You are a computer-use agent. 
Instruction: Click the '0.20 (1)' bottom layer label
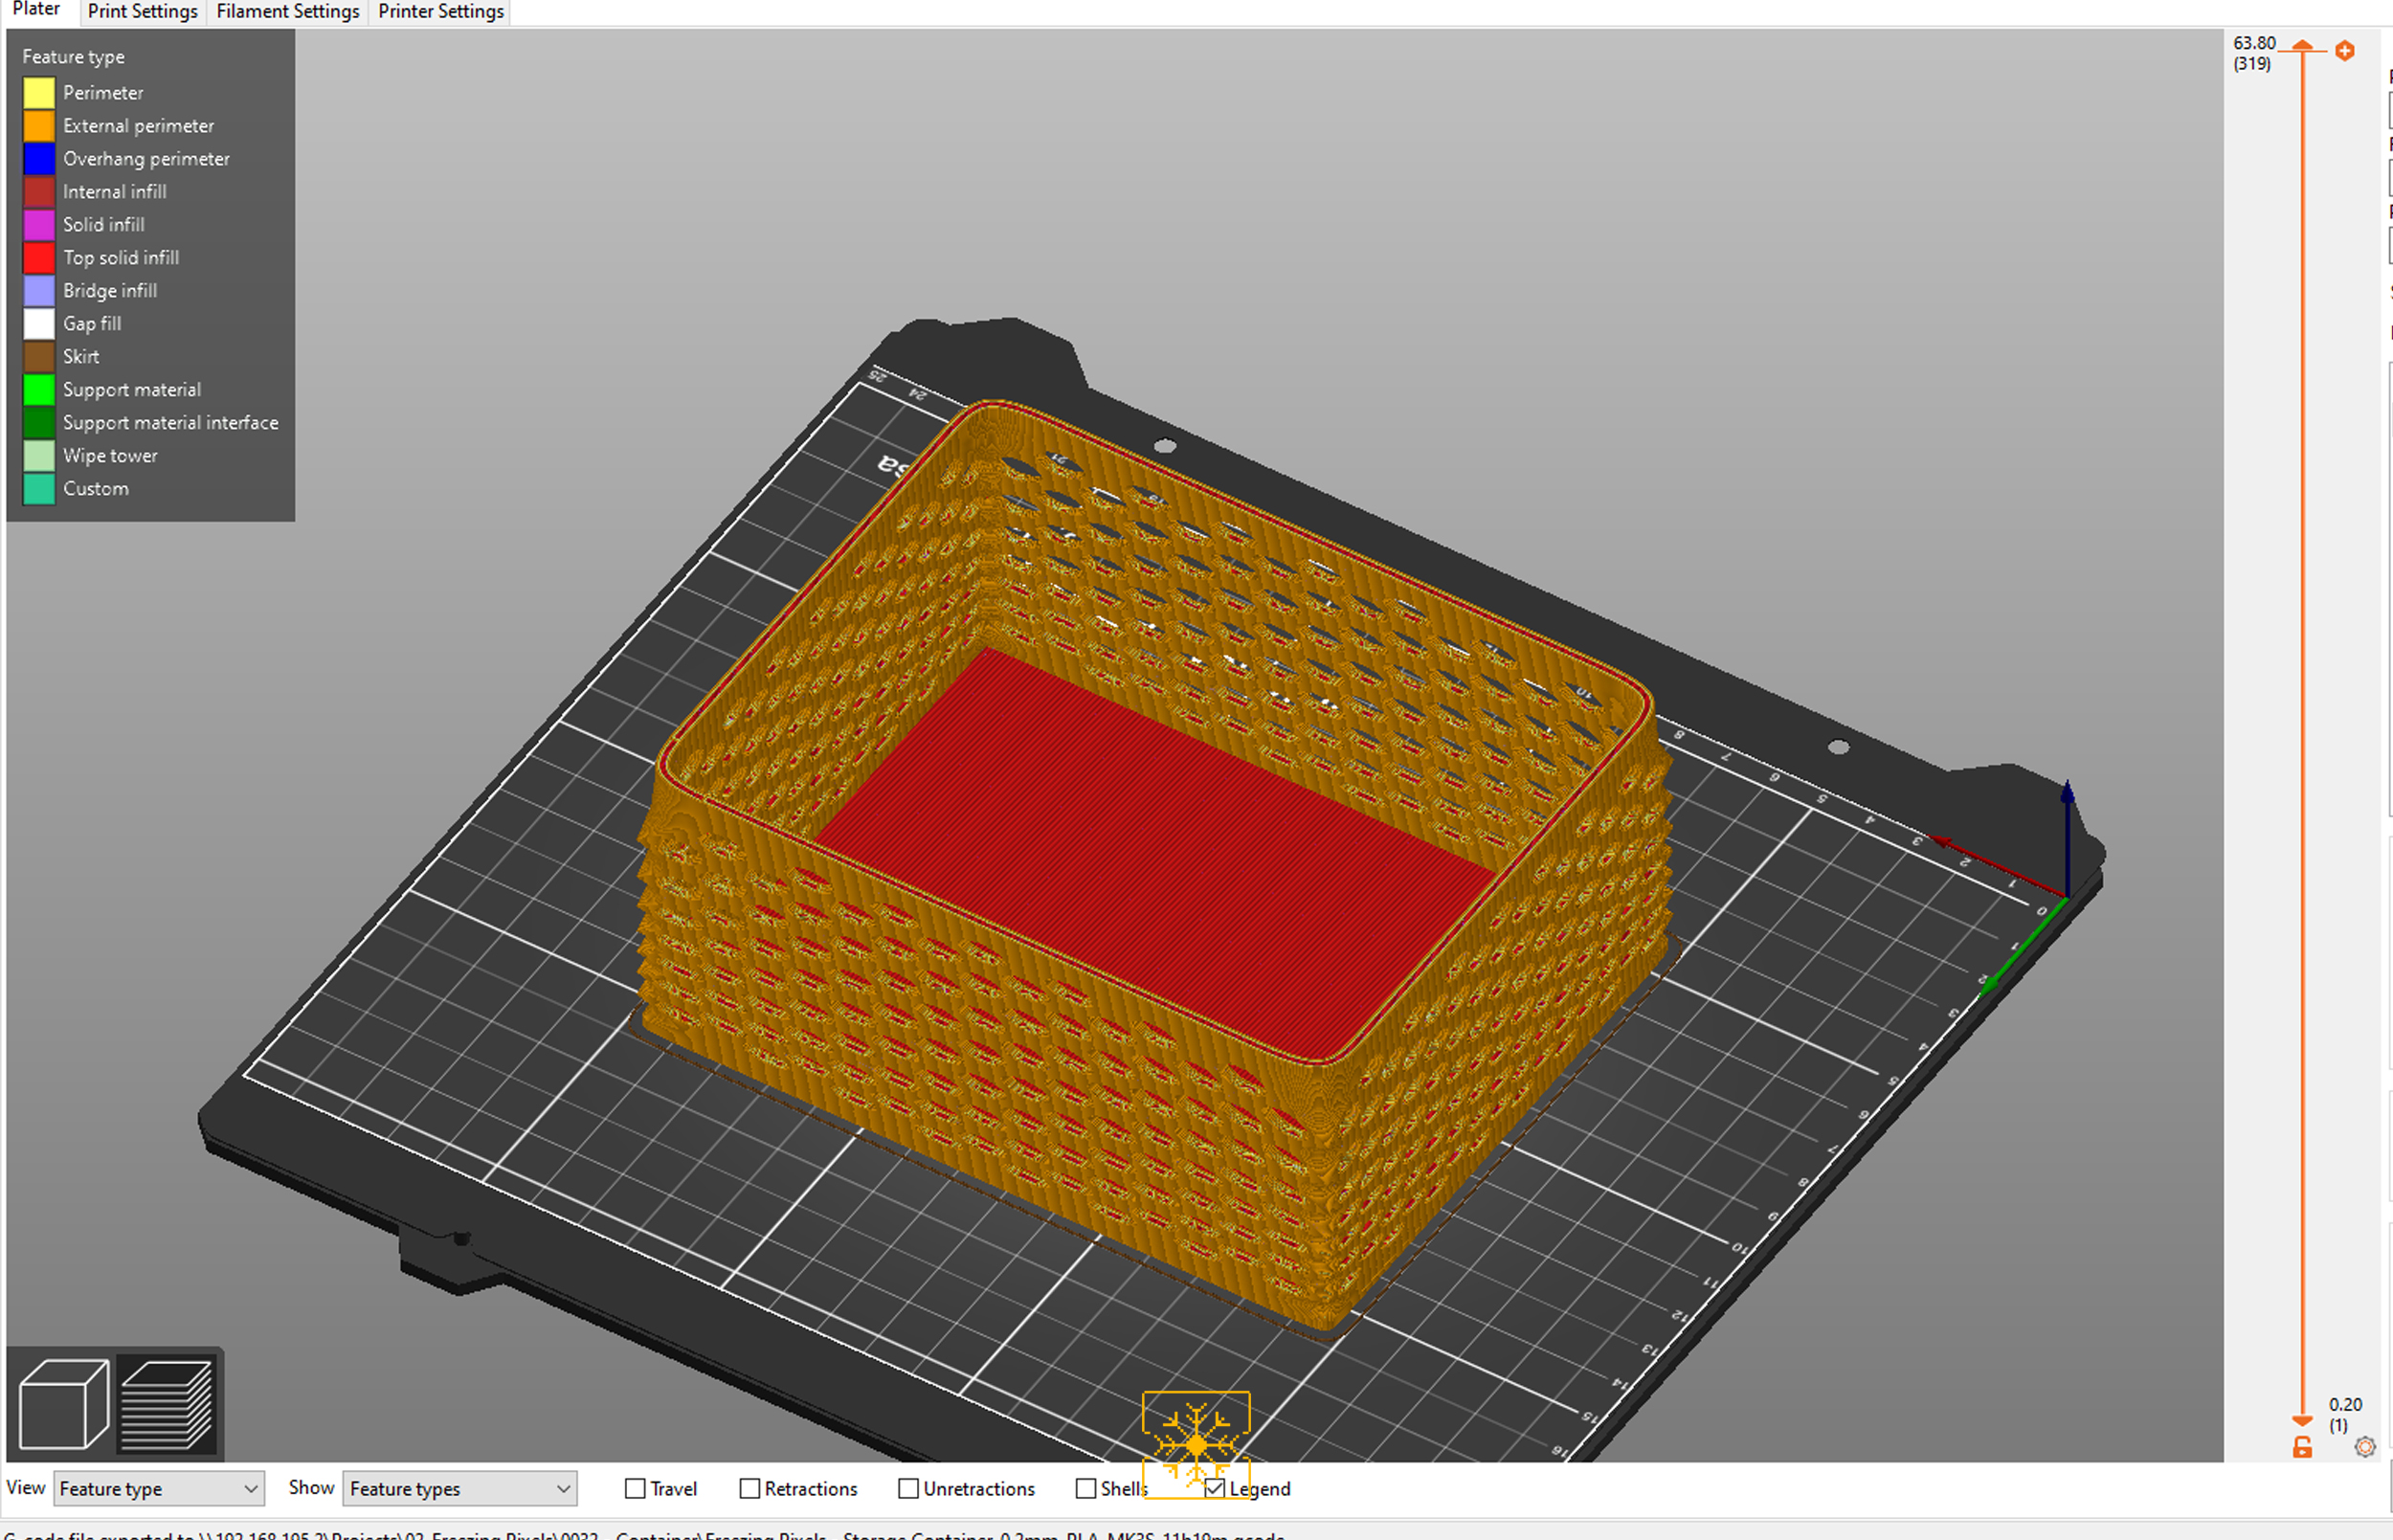tap(2345, 1415)
